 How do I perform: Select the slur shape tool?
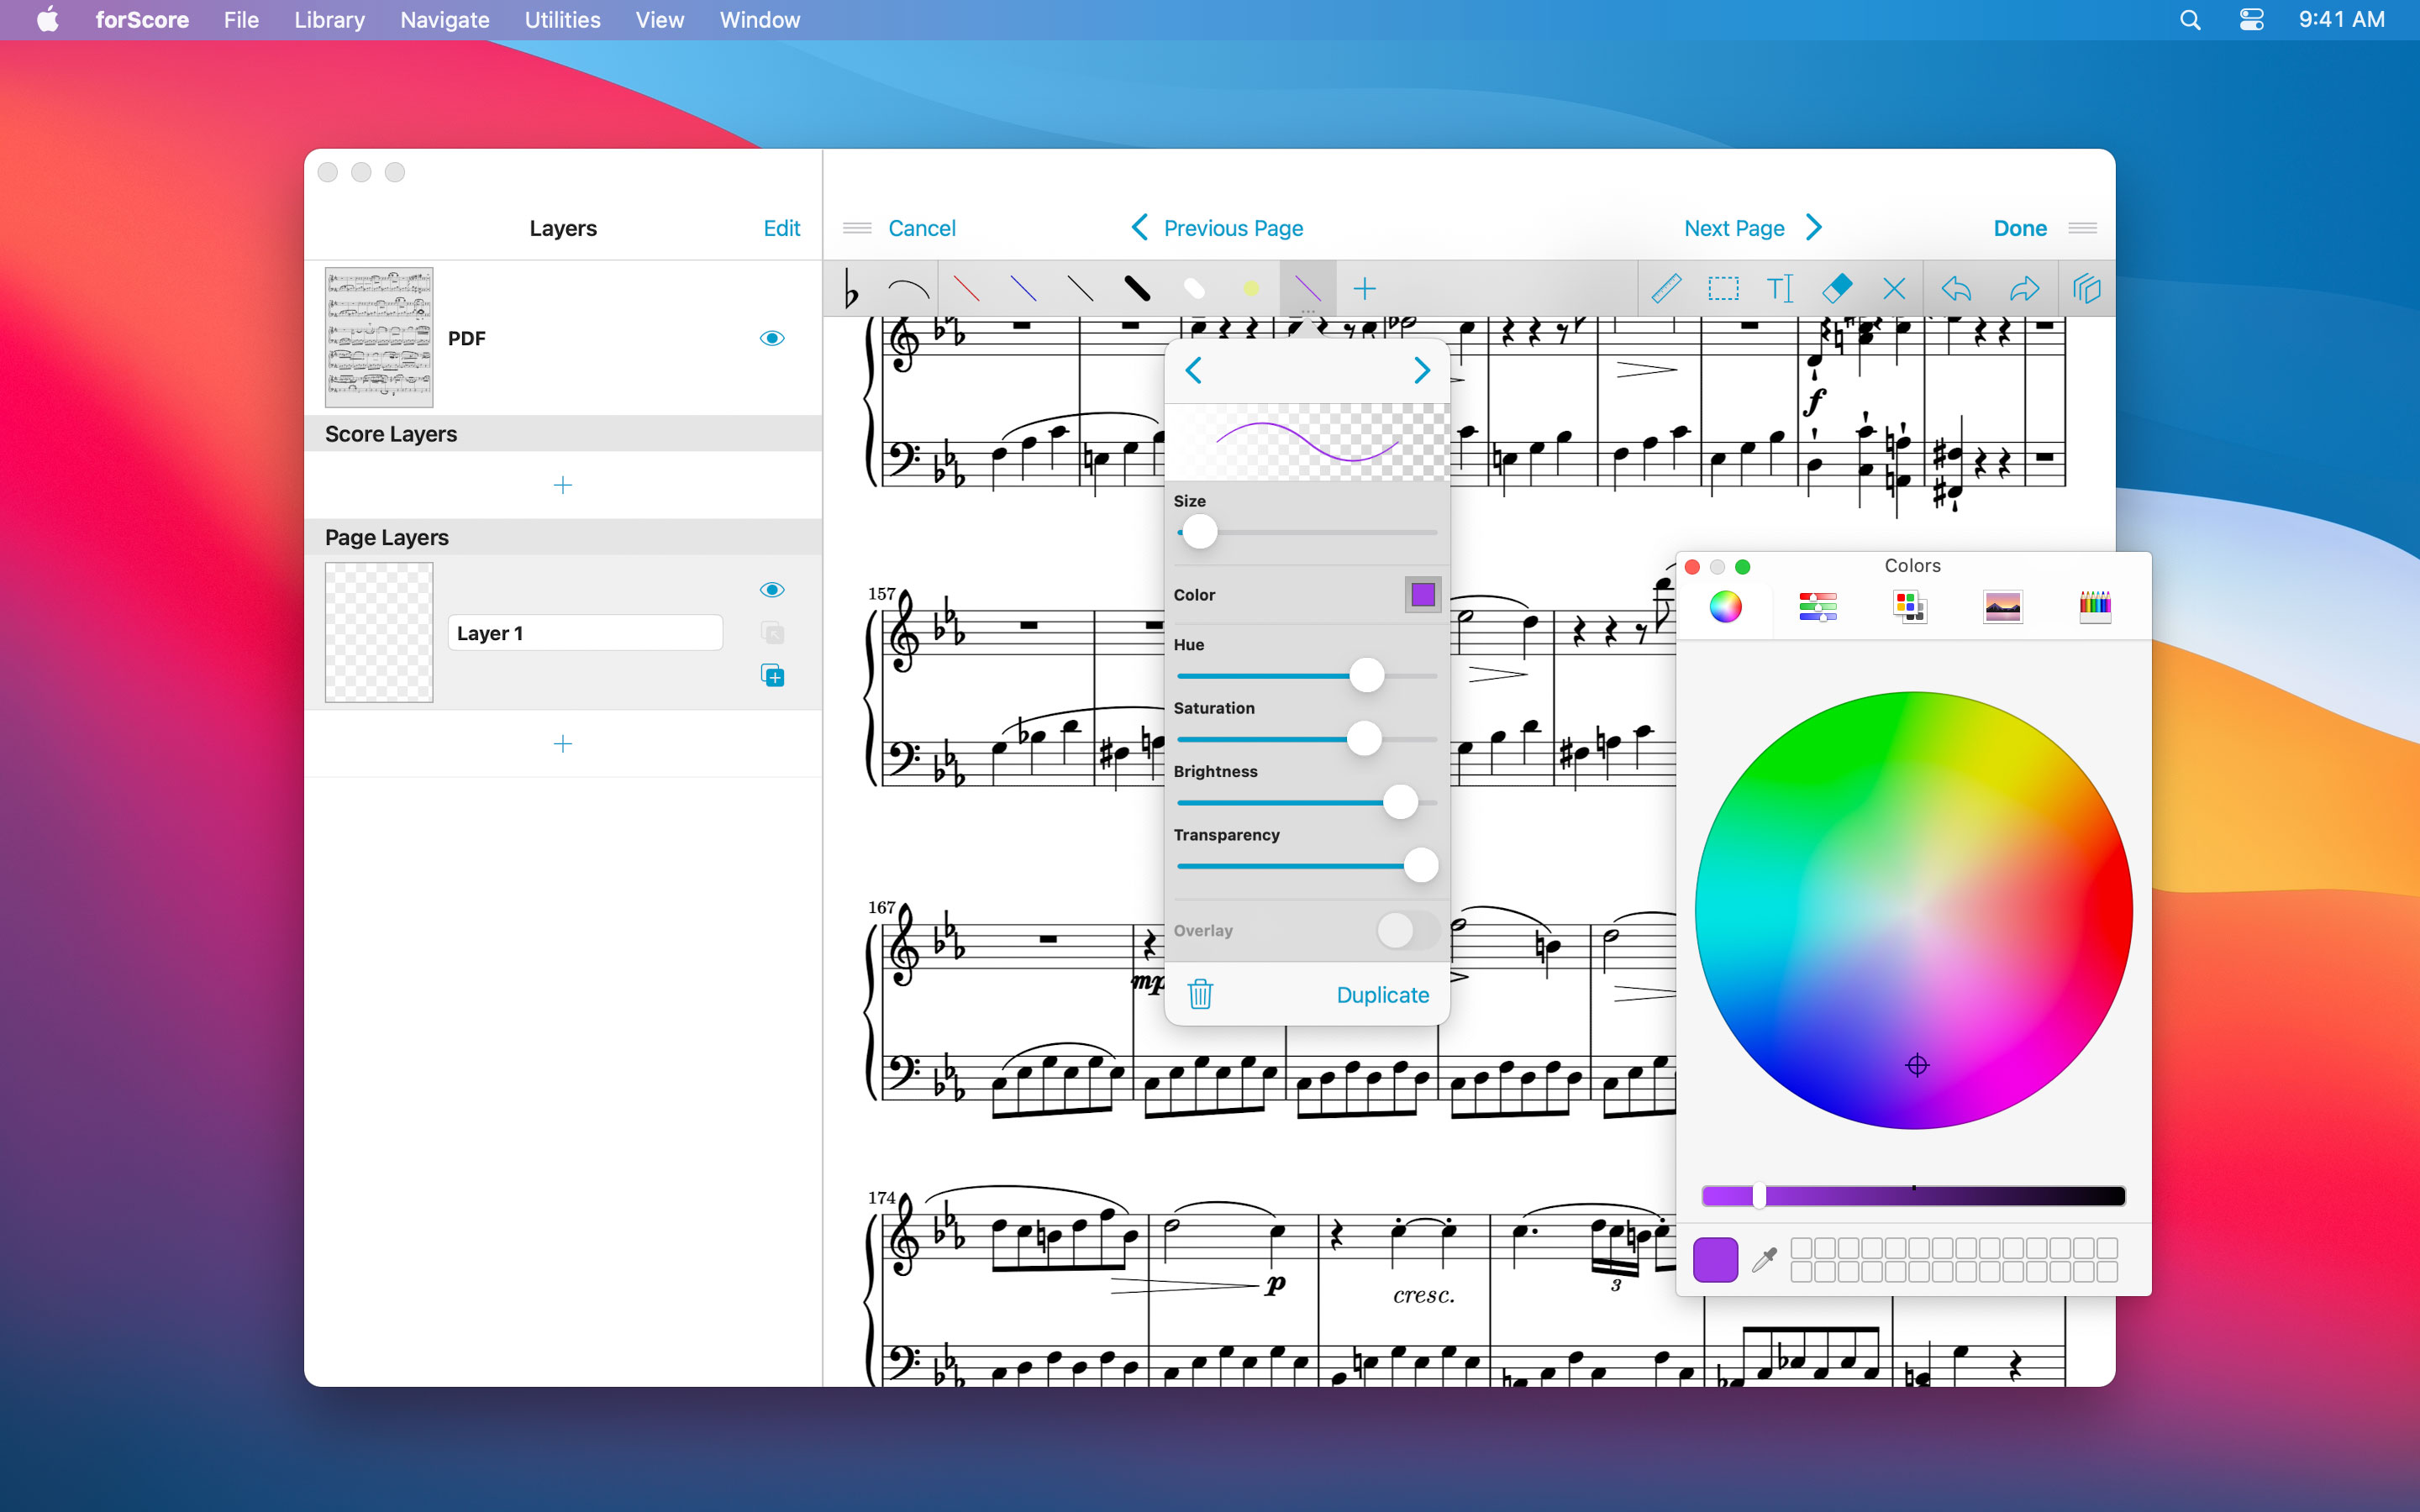908,289
